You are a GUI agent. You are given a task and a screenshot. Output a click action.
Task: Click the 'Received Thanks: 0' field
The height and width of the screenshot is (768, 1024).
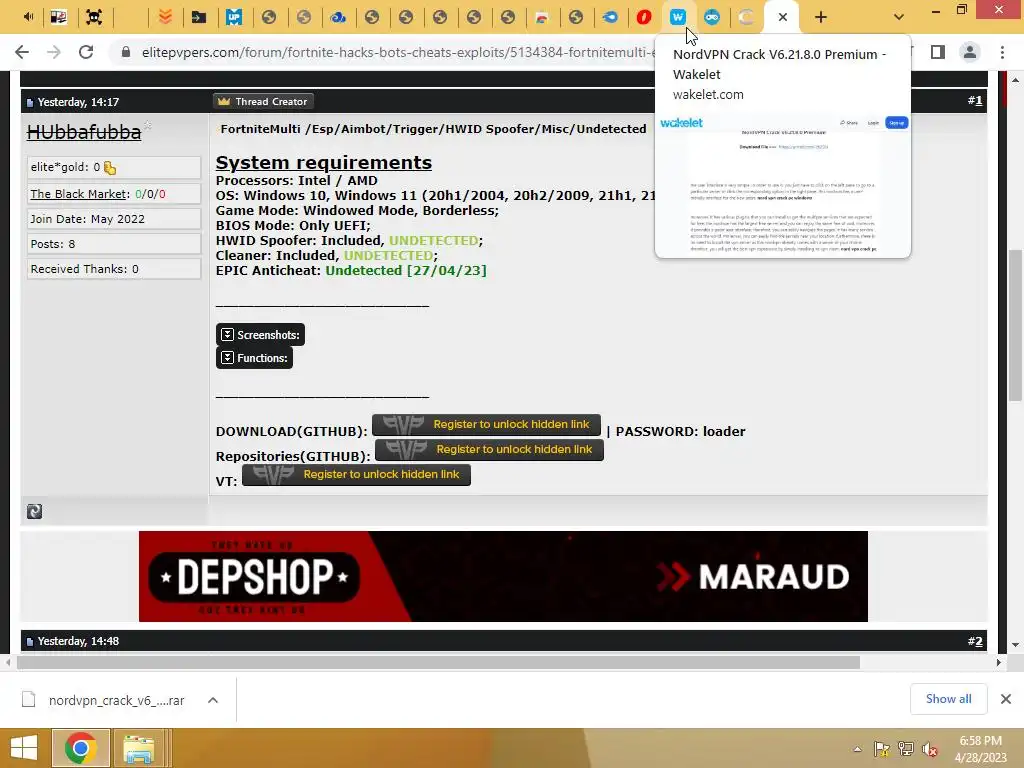pos(114,269)
